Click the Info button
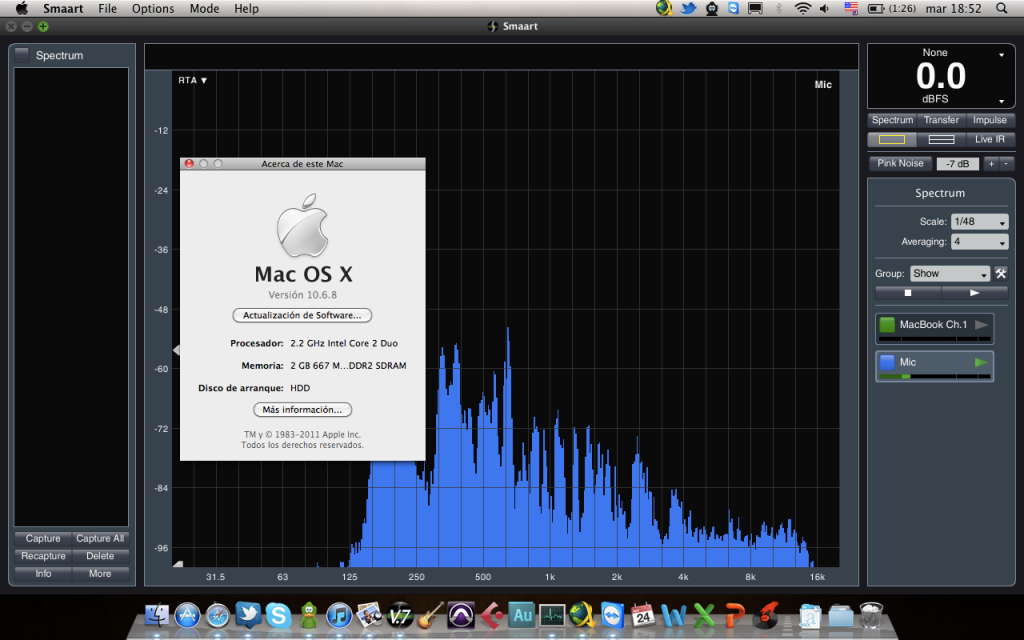Screen dimensions: 1024x640 coord(43,574)
